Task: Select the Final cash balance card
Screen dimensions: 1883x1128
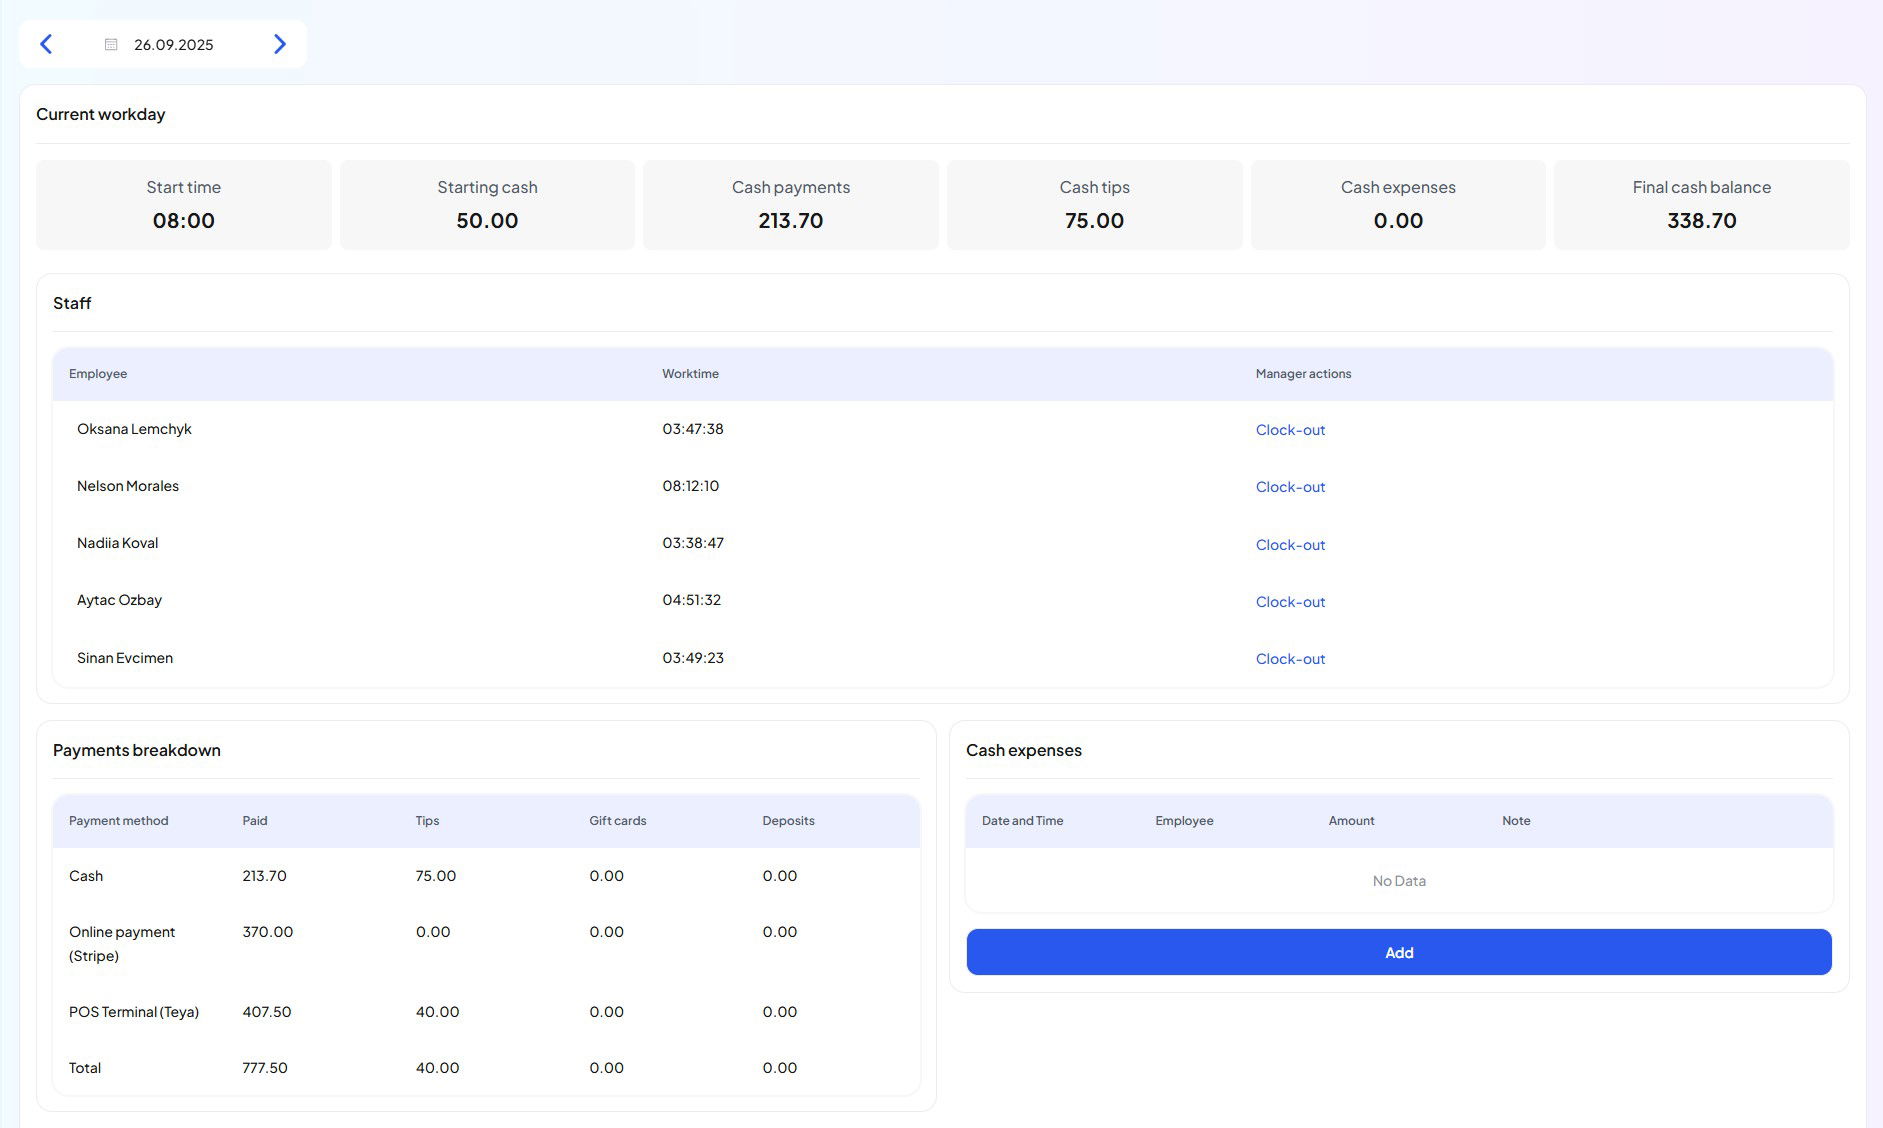Action: [x=1701, y=205]
